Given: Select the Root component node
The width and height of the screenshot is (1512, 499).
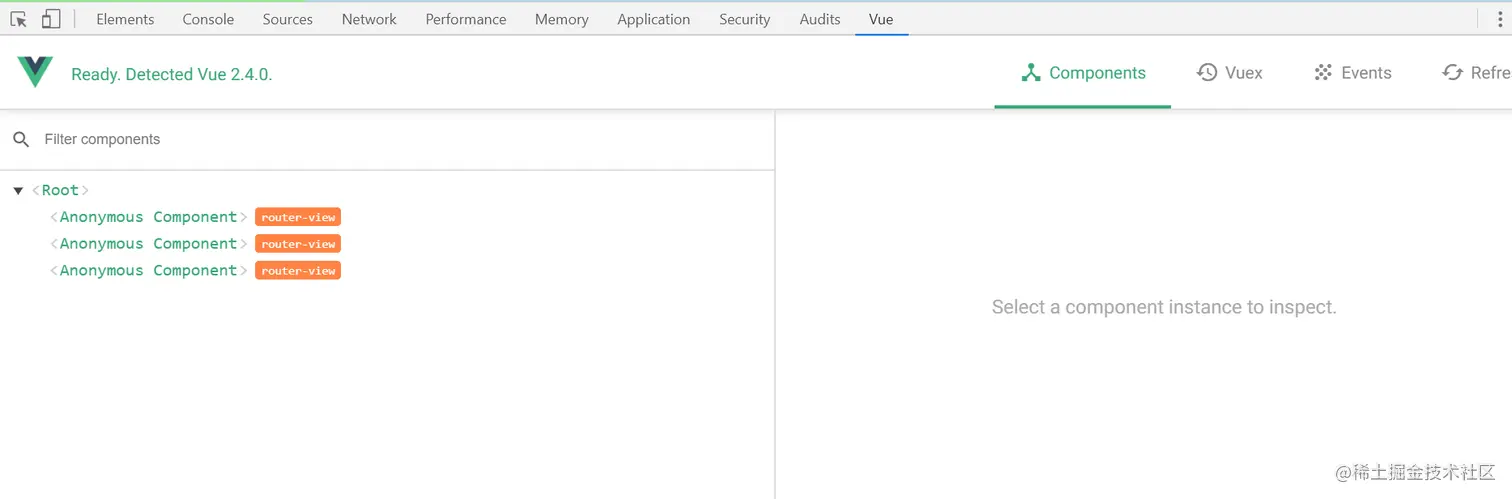Looking at the screenshot, I should (60, 190).
